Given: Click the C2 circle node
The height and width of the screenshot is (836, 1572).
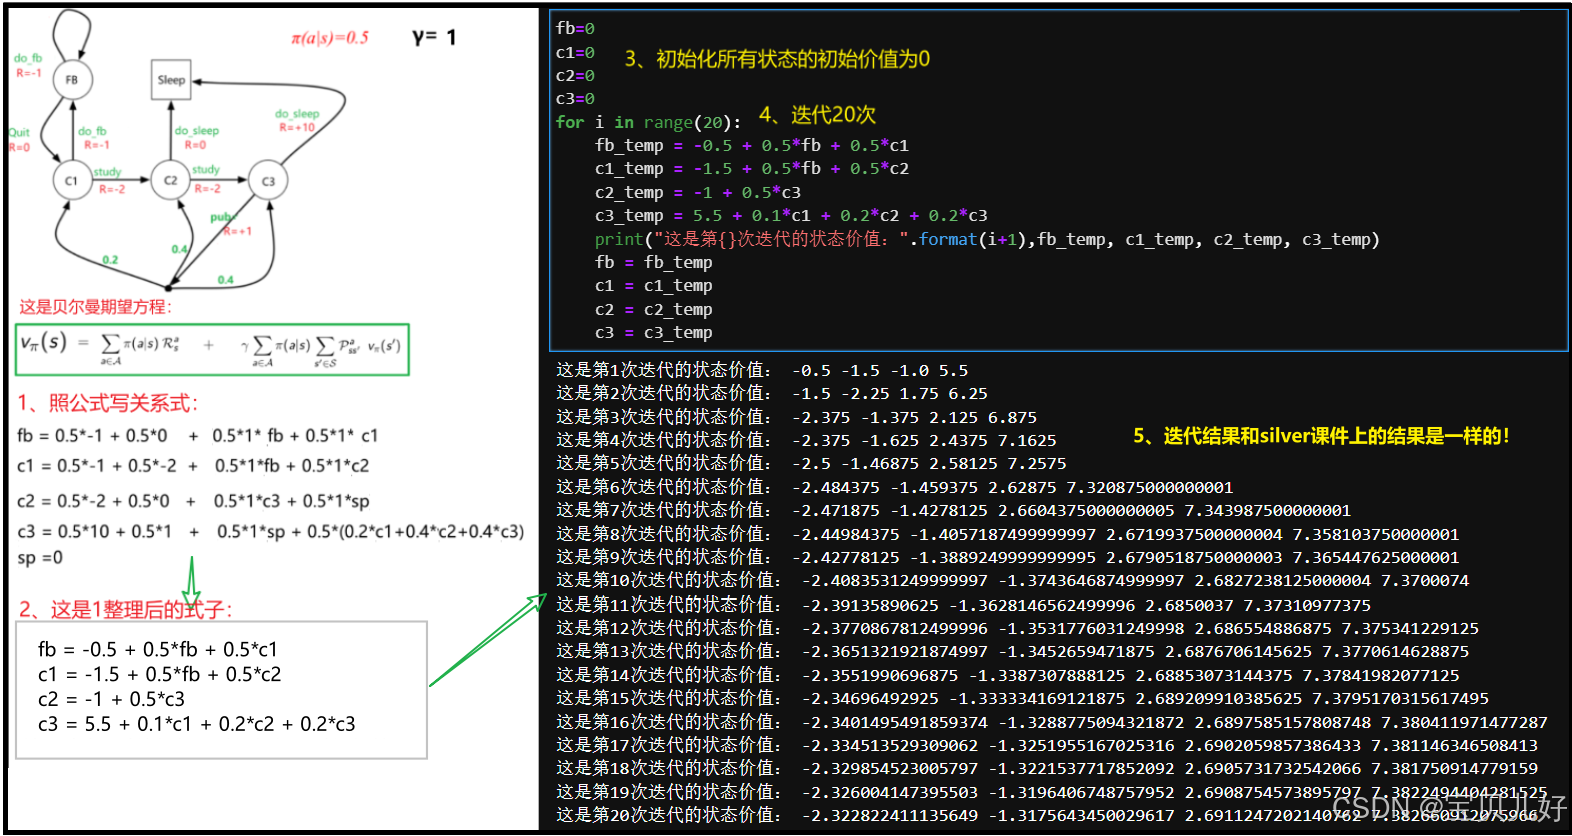Looking at the screenshot, I should (x=170, y=181).
